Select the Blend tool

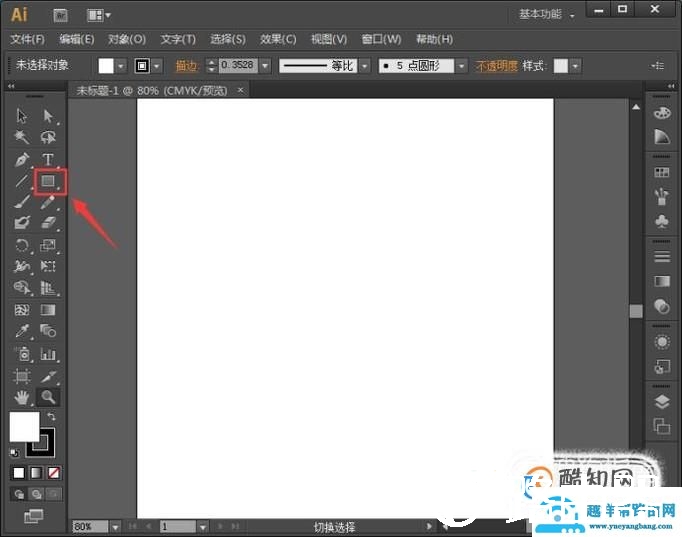tap(48, 331)
